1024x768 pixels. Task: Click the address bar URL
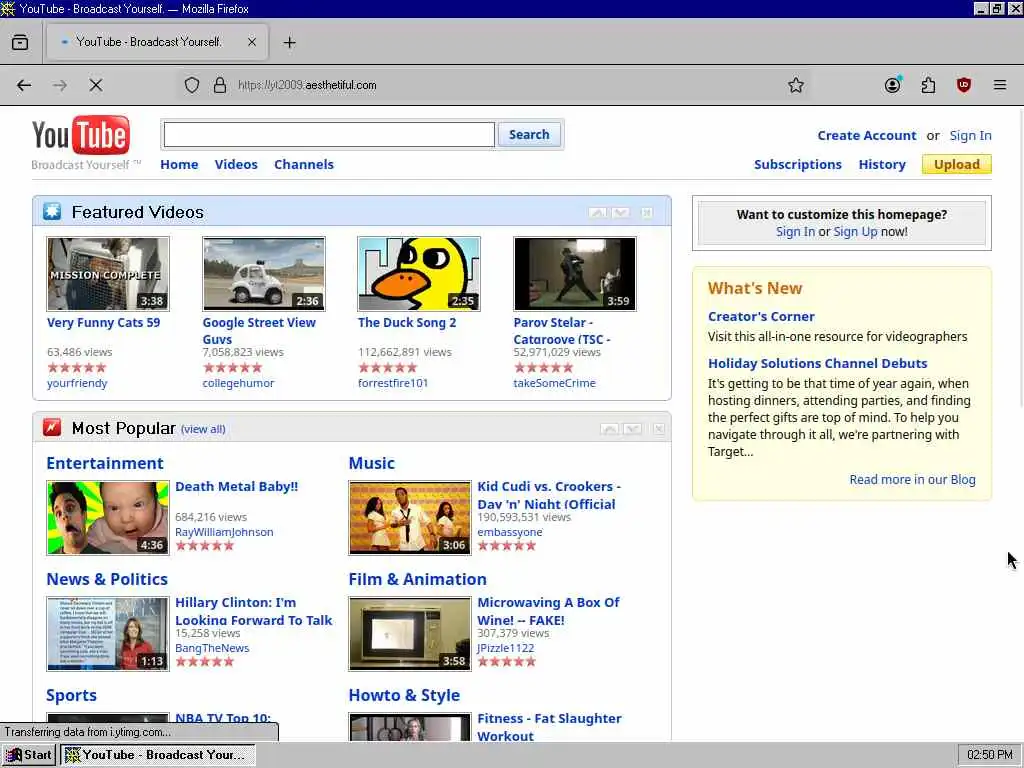click(x=307, y=85)
